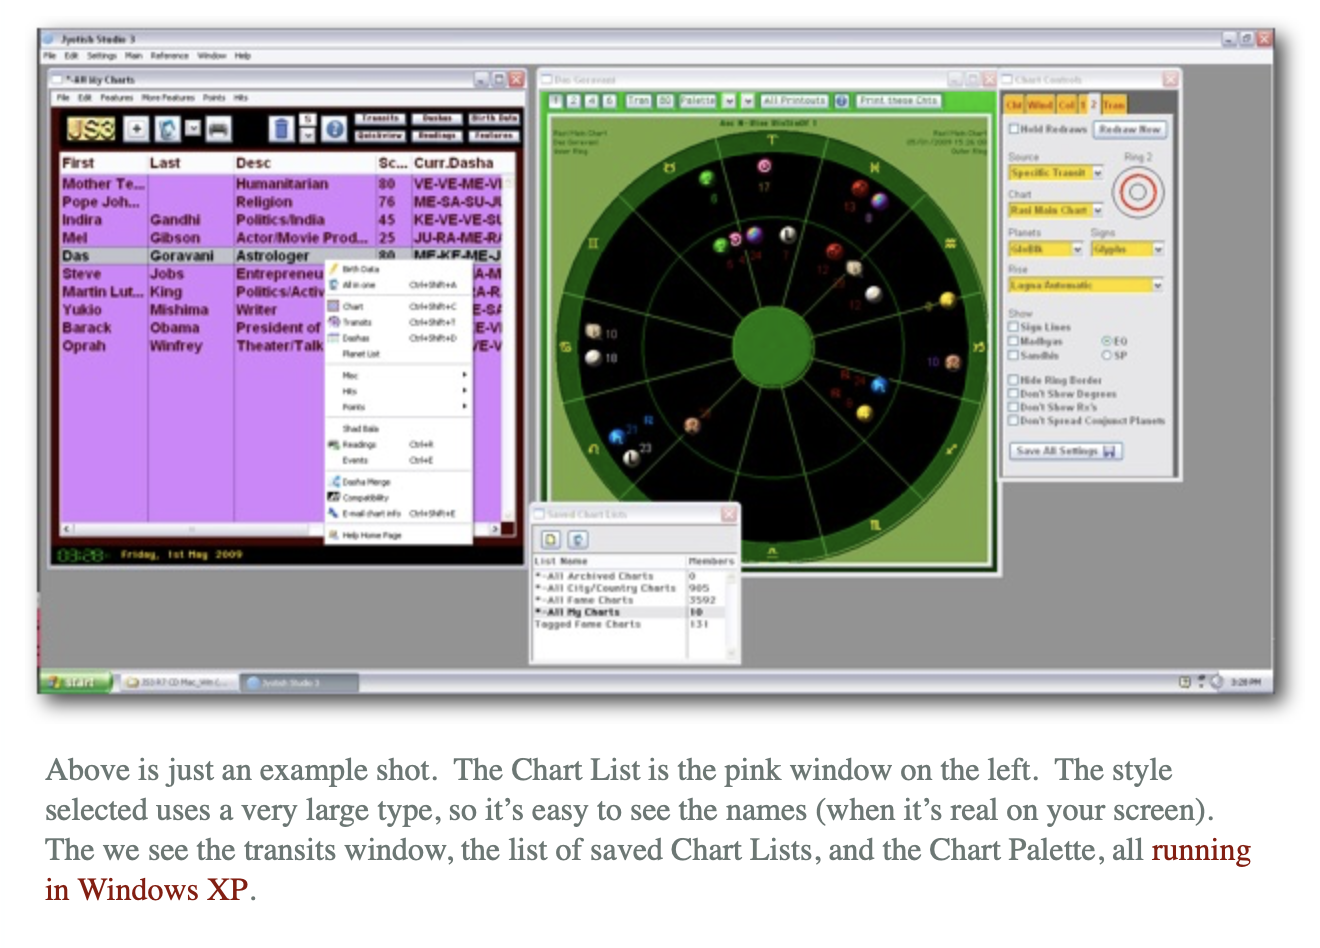Select the SP radio button
Viewport: 1320px width, 948px height.
pyautogui.click(x=1107, y=355)
